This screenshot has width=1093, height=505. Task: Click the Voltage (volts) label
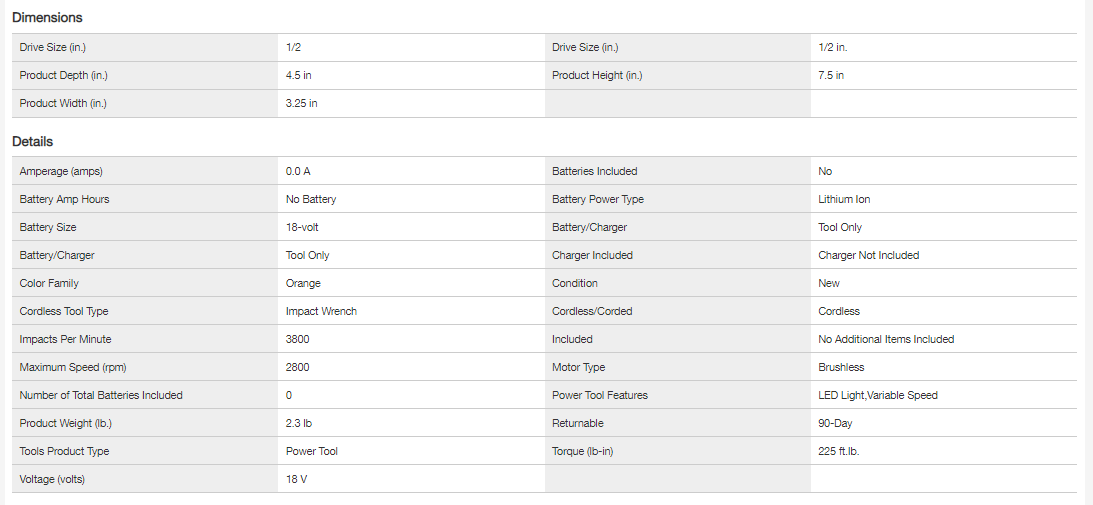pyautogui.click(x=52, y=479)
